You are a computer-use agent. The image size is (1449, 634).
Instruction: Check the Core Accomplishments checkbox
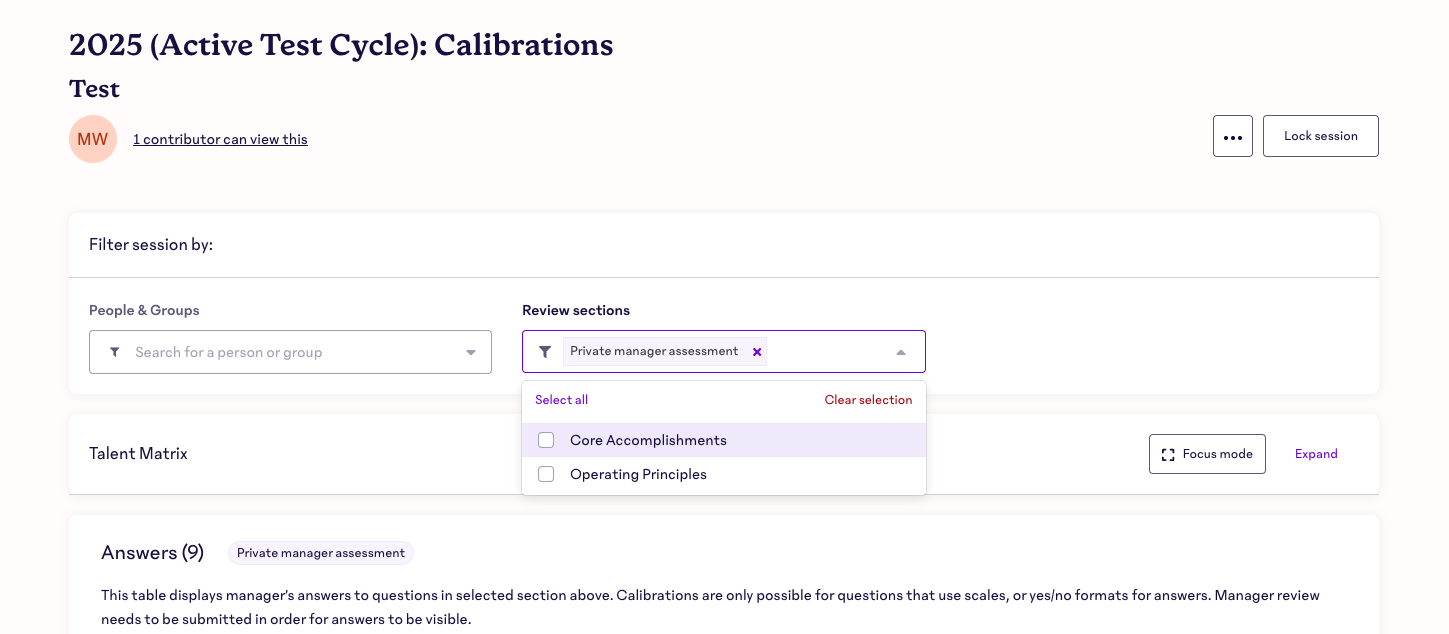coord(546,440)
